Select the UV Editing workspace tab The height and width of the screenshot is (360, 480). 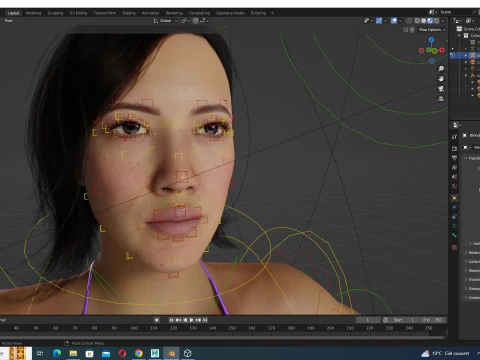pos(78,13)
